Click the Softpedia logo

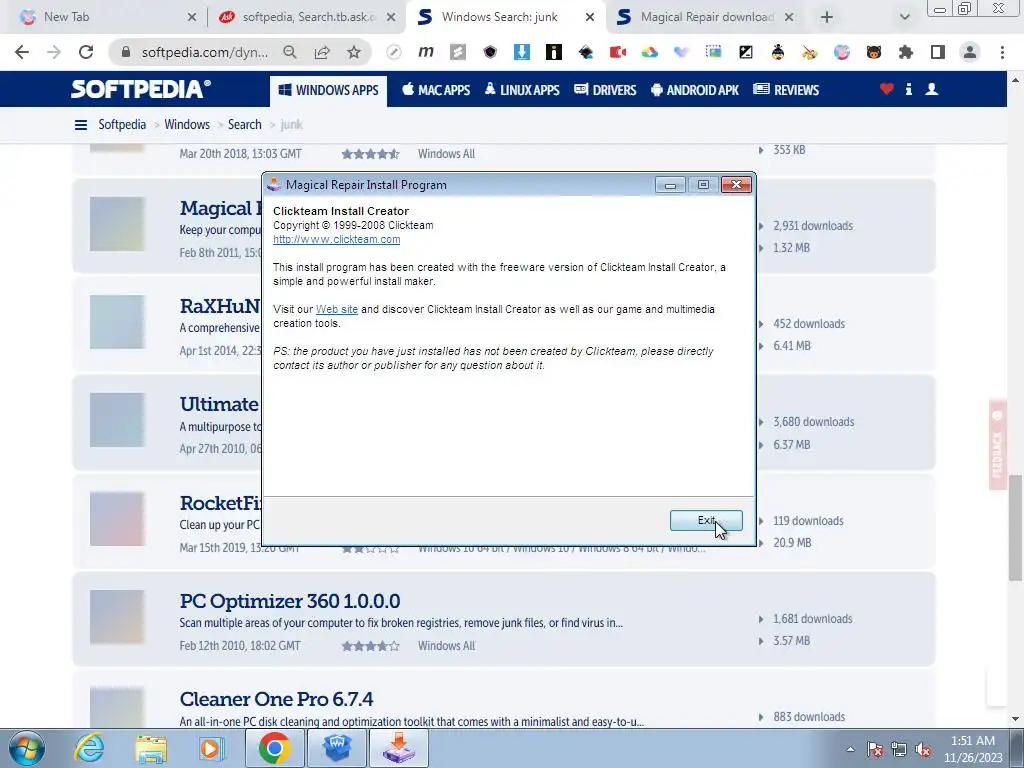(140, 89)
